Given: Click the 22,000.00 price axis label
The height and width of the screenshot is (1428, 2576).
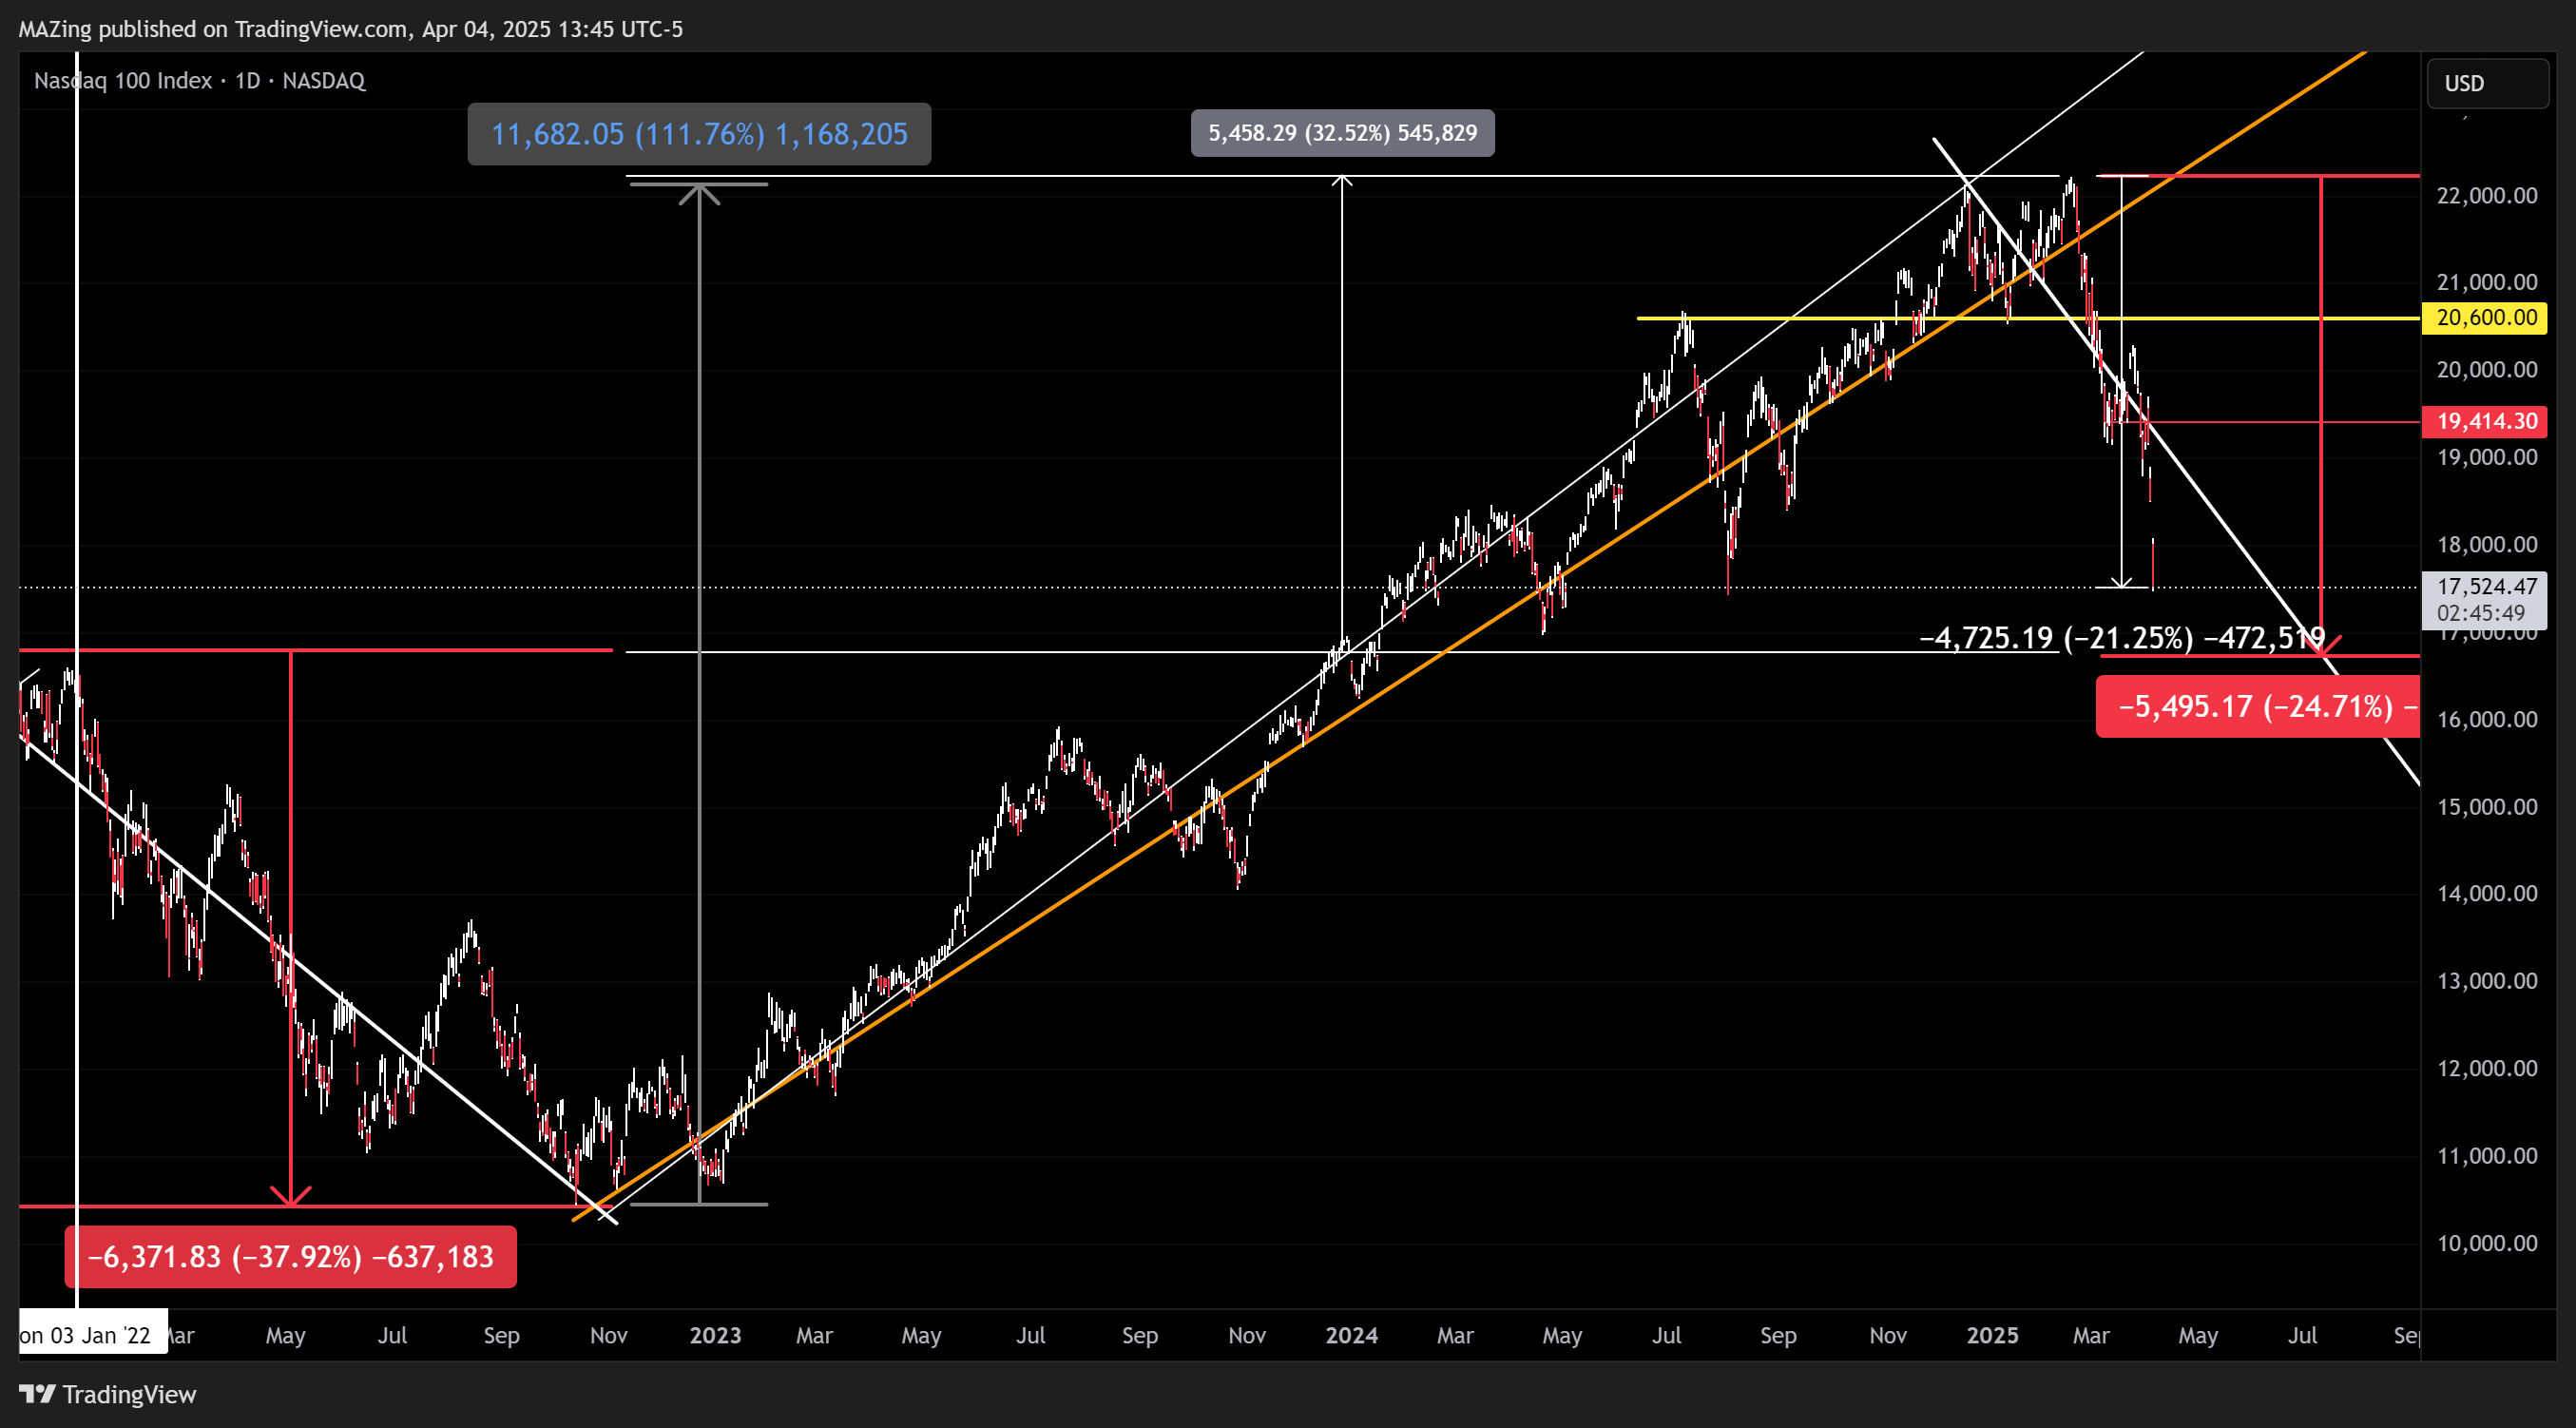Looking at the screenshot, I should click(x=2487, y=195).
